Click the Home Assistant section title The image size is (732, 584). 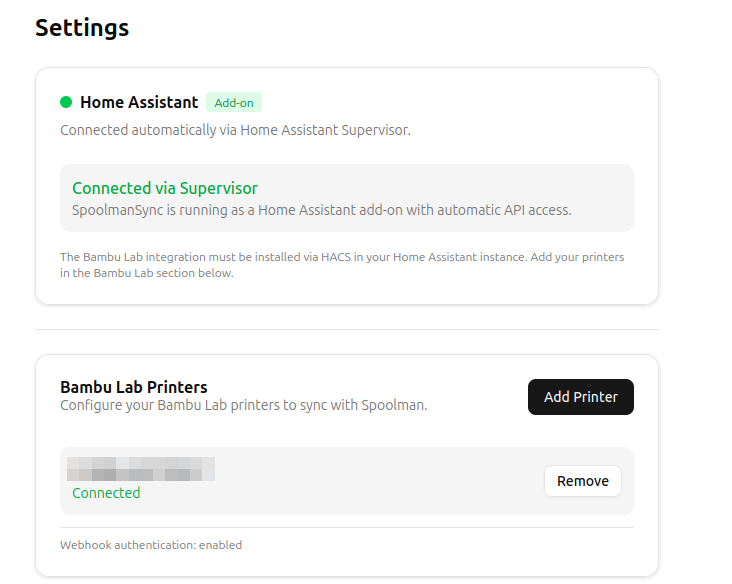139,102
